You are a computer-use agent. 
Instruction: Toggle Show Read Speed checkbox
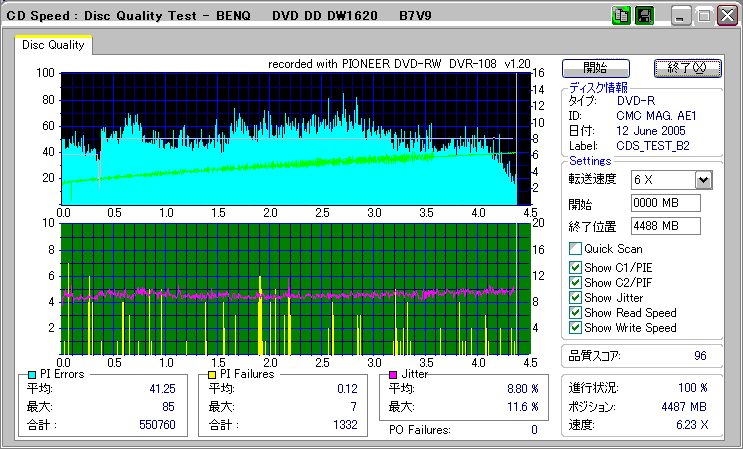575,313
